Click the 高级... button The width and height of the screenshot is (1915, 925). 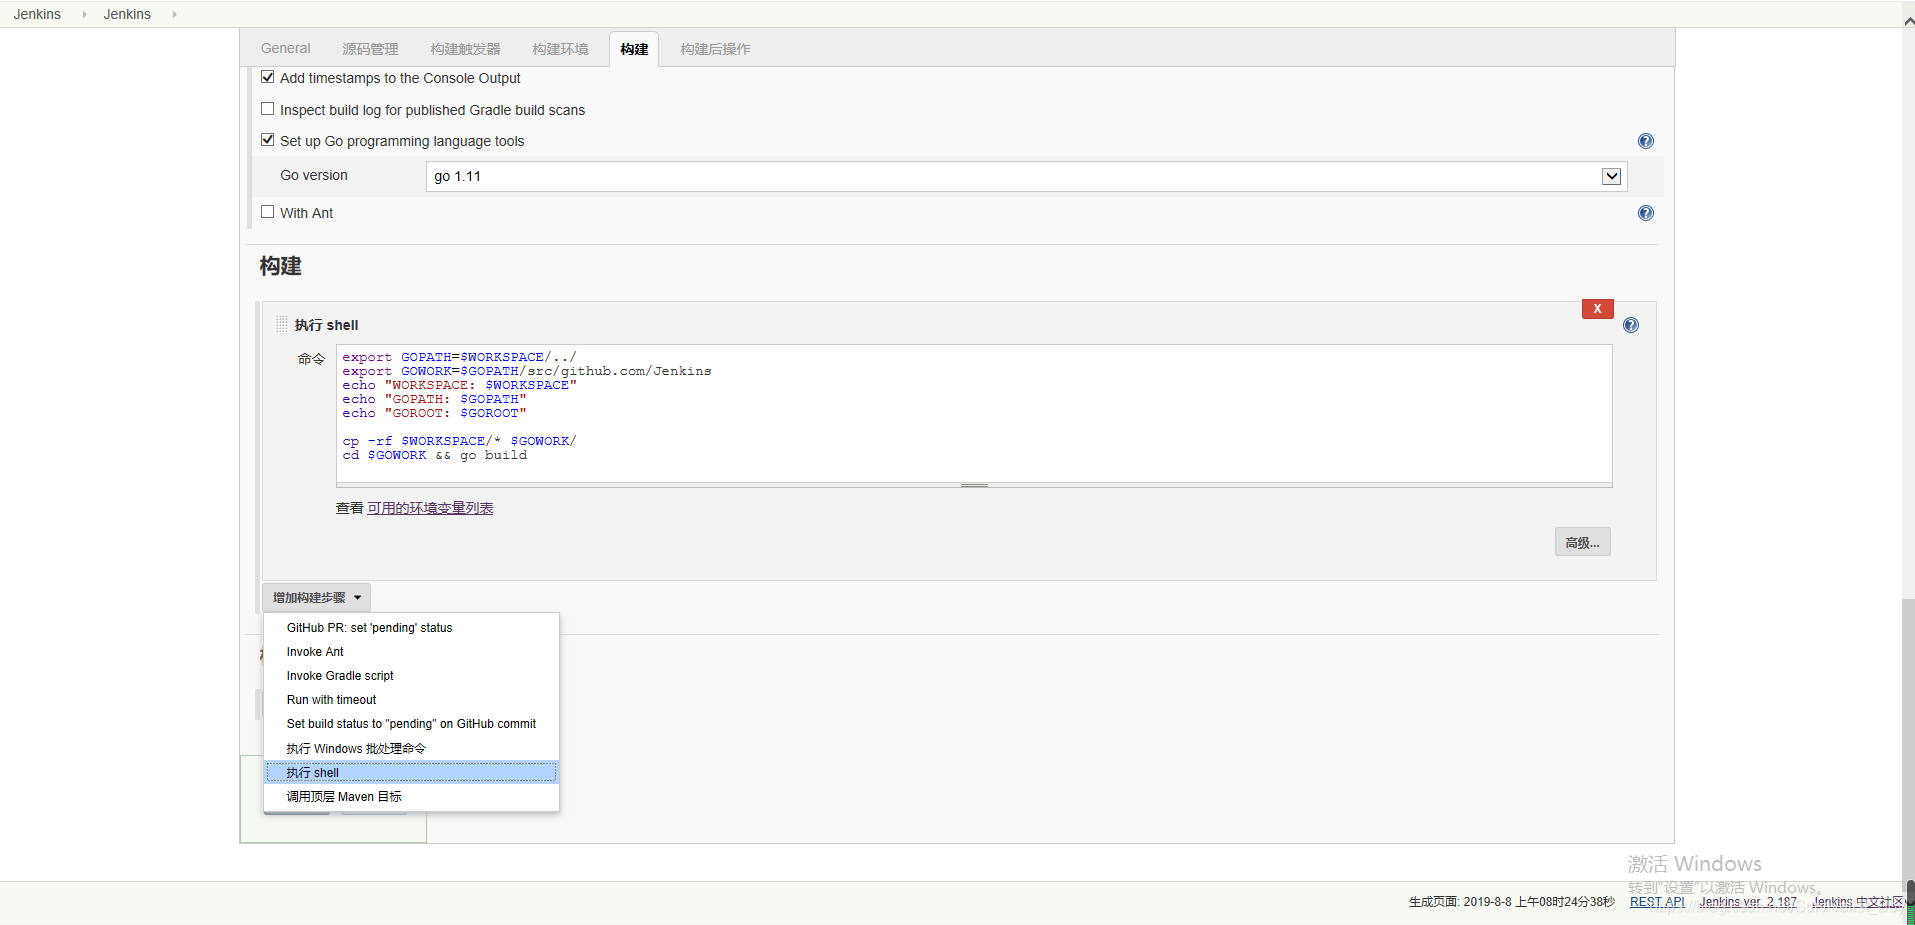pos(1582,543)
